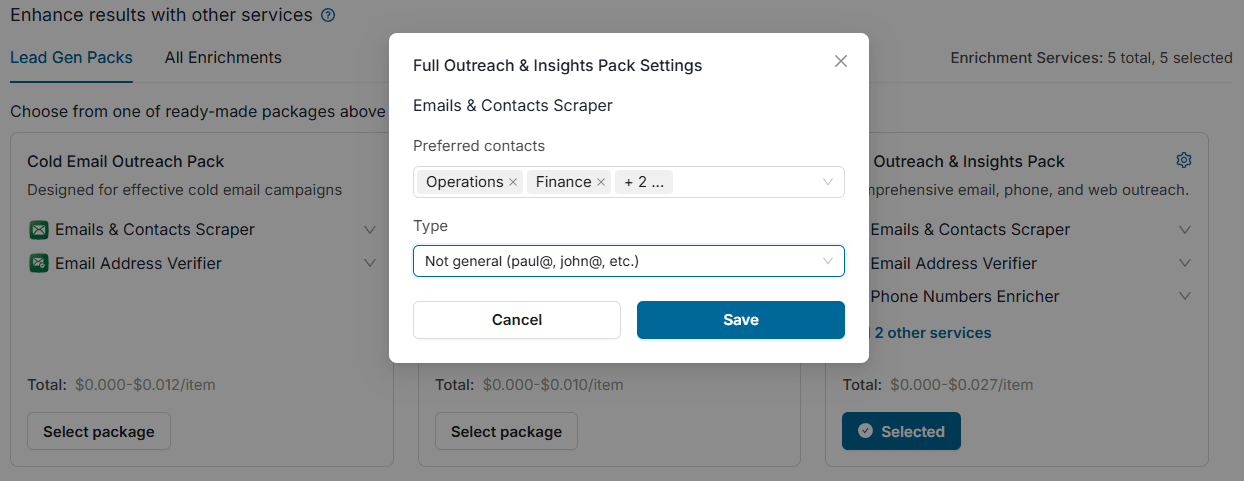Expand Phone Numbers Enricher service

[1185, 297]
